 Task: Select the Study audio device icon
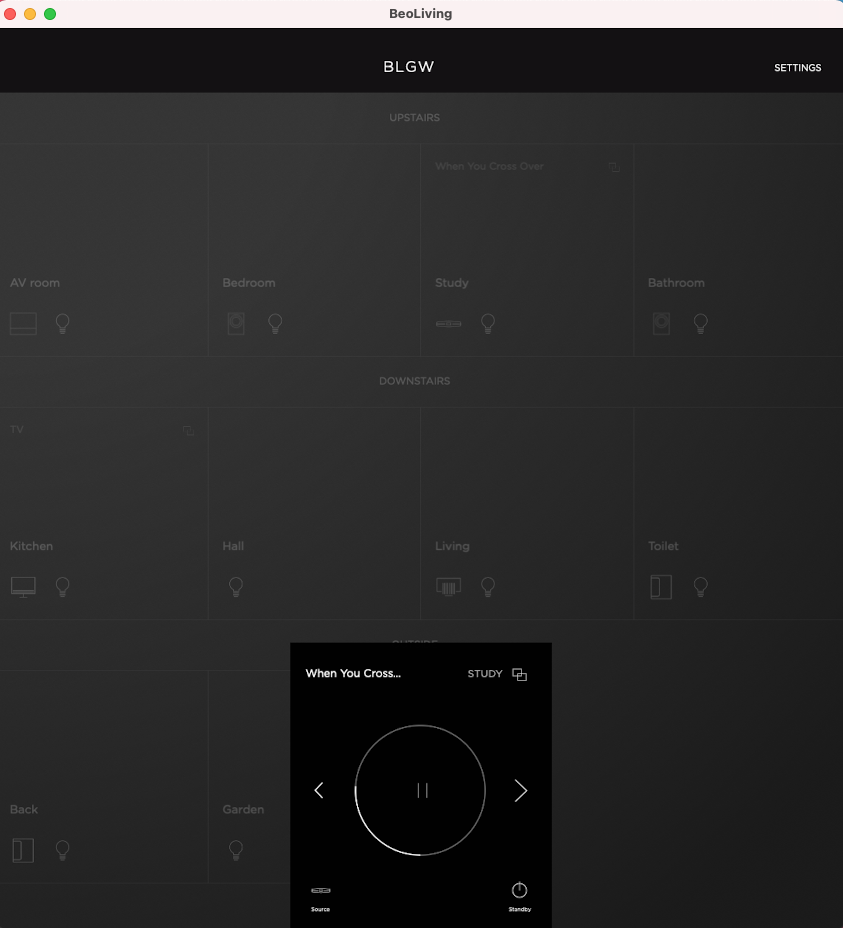448,324
